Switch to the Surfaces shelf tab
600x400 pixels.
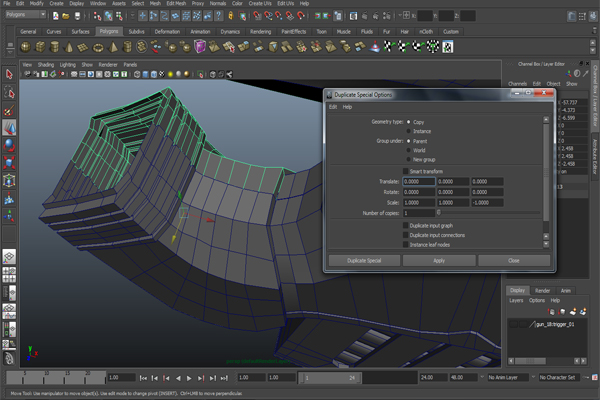[x=80, y=32]
